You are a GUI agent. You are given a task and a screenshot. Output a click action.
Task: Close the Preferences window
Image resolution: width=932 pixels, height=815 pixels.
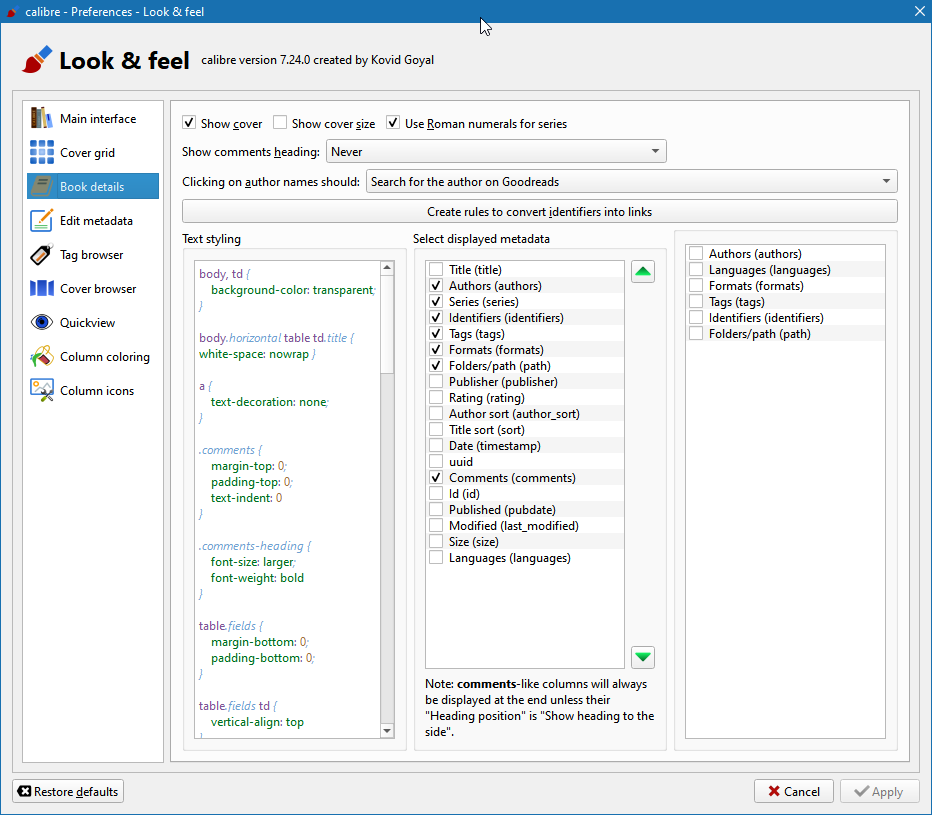coord(919,11)
